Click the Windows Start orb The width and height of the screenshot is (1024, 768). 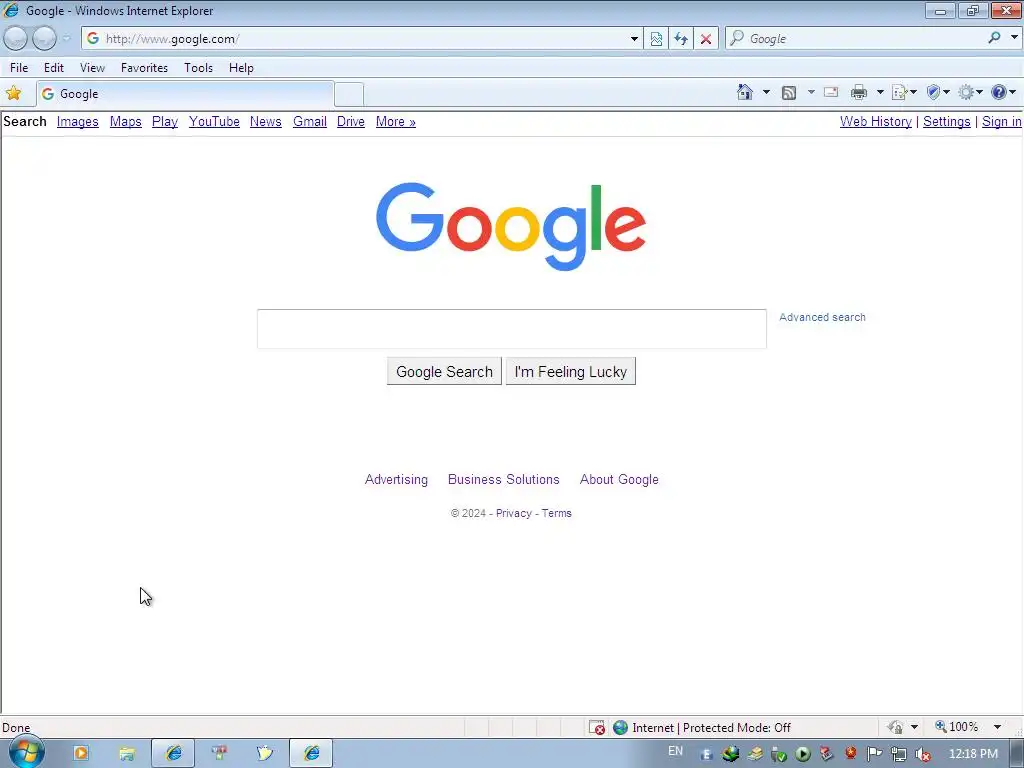[x=25, y=753]
